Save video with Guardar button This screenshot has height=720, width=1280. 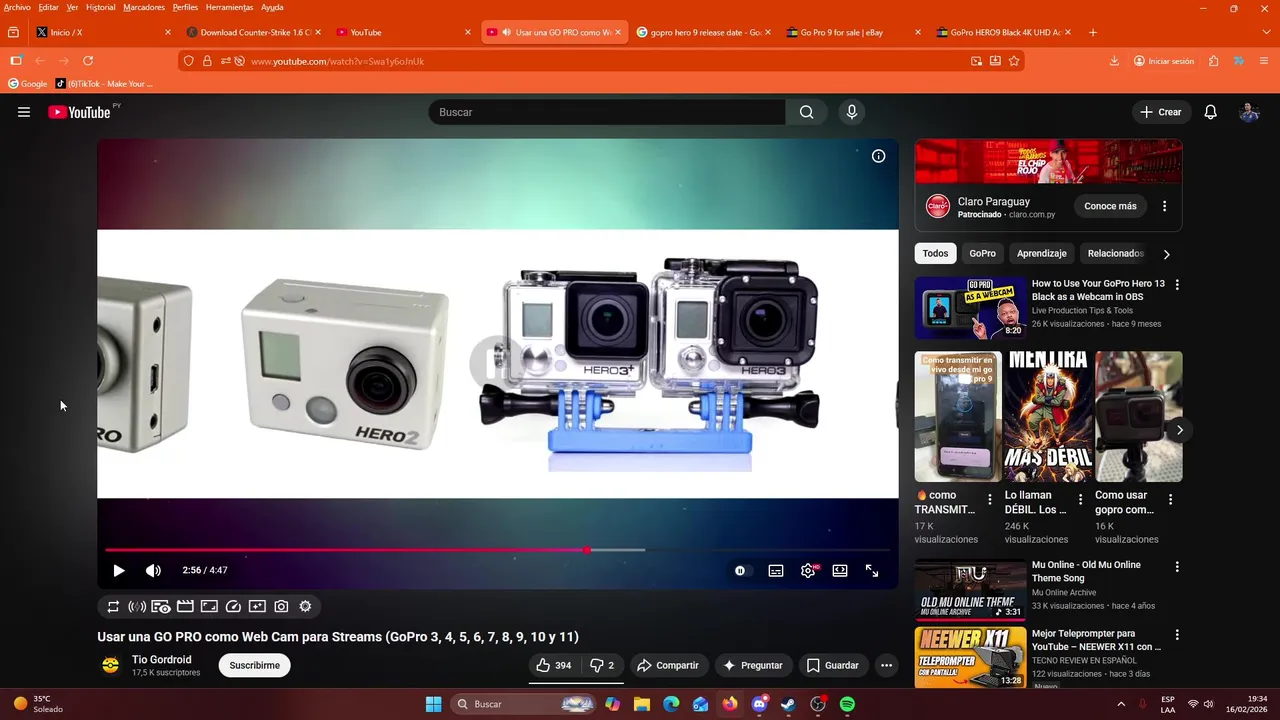click(x=833, y=665)
